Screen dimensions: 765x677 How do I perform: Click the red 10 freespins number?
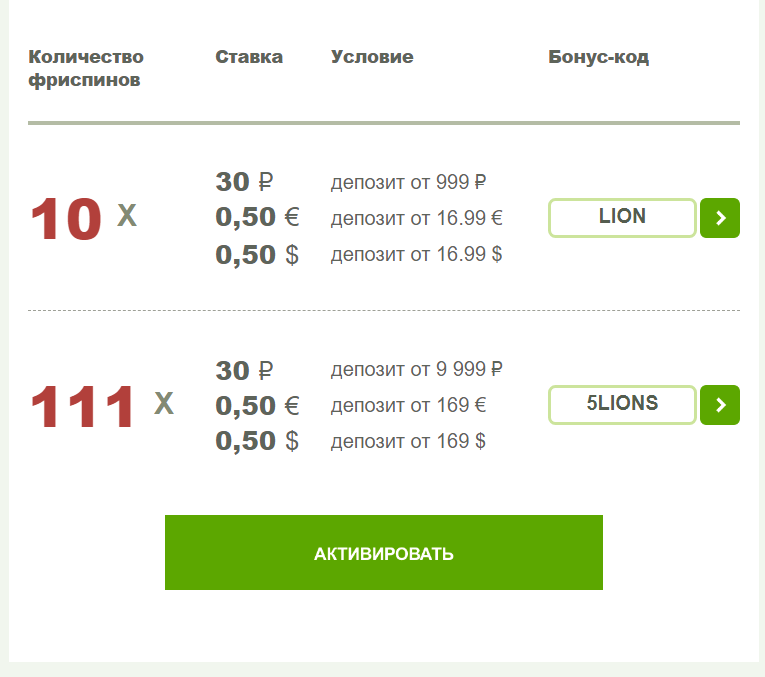tap(66, 219)
